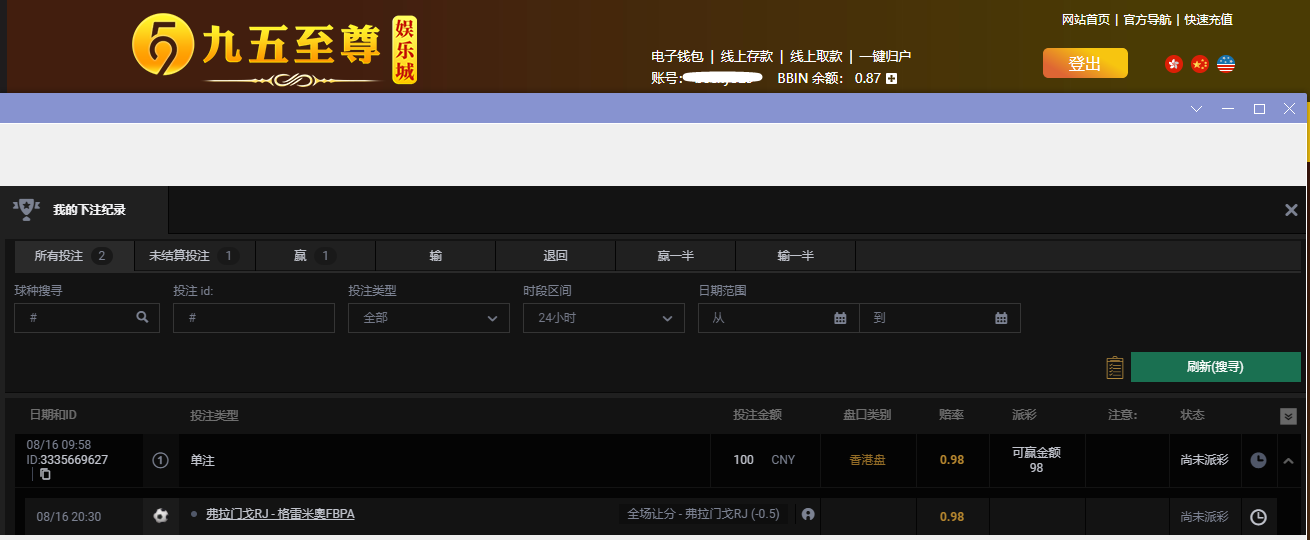The width and height of the screenshot is (1310, 540).
Task: Click the search magnifier in 球种搜寻 field
Action: tap(142, 317)
